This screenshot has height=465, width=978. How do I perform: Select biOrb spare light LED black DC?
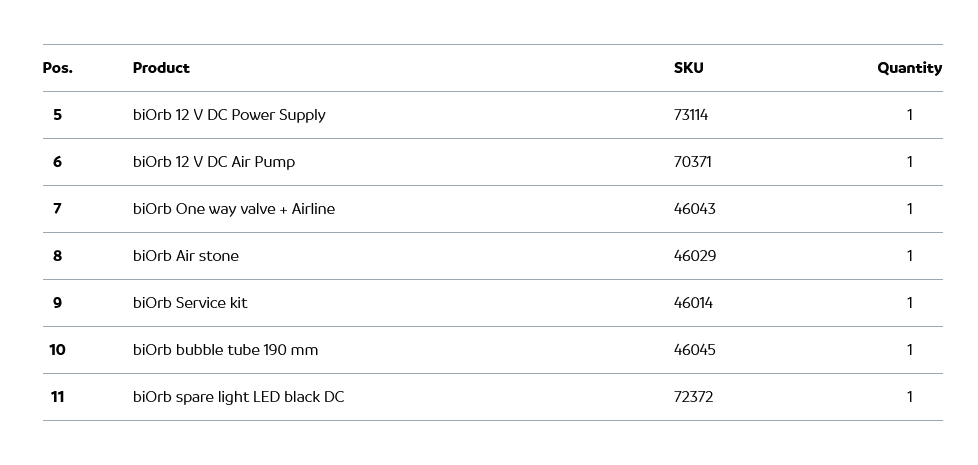pos(238,397)
